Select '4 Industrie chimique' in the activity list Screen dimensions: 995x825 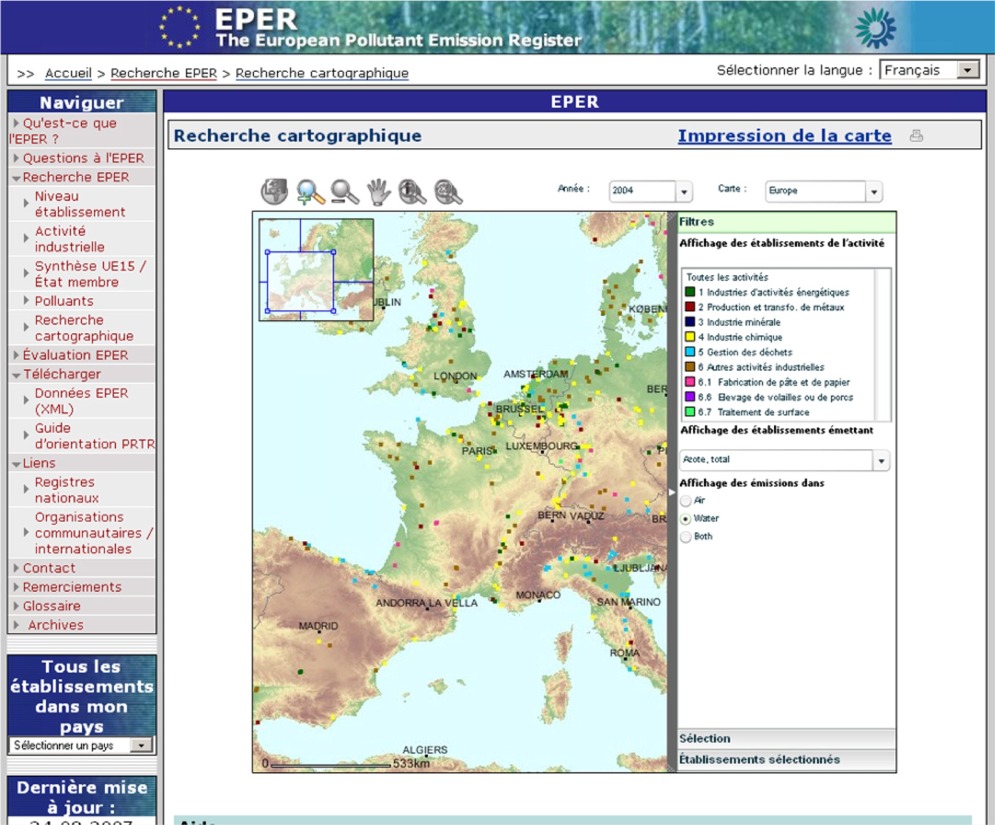(x=740, y=337)
